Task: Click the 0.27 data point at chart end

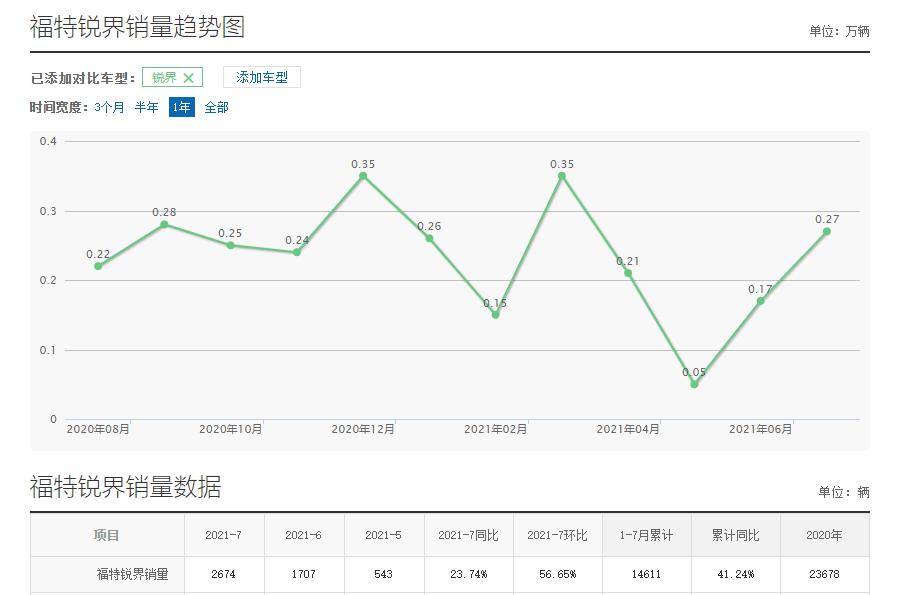Action: tap(825, 231)
